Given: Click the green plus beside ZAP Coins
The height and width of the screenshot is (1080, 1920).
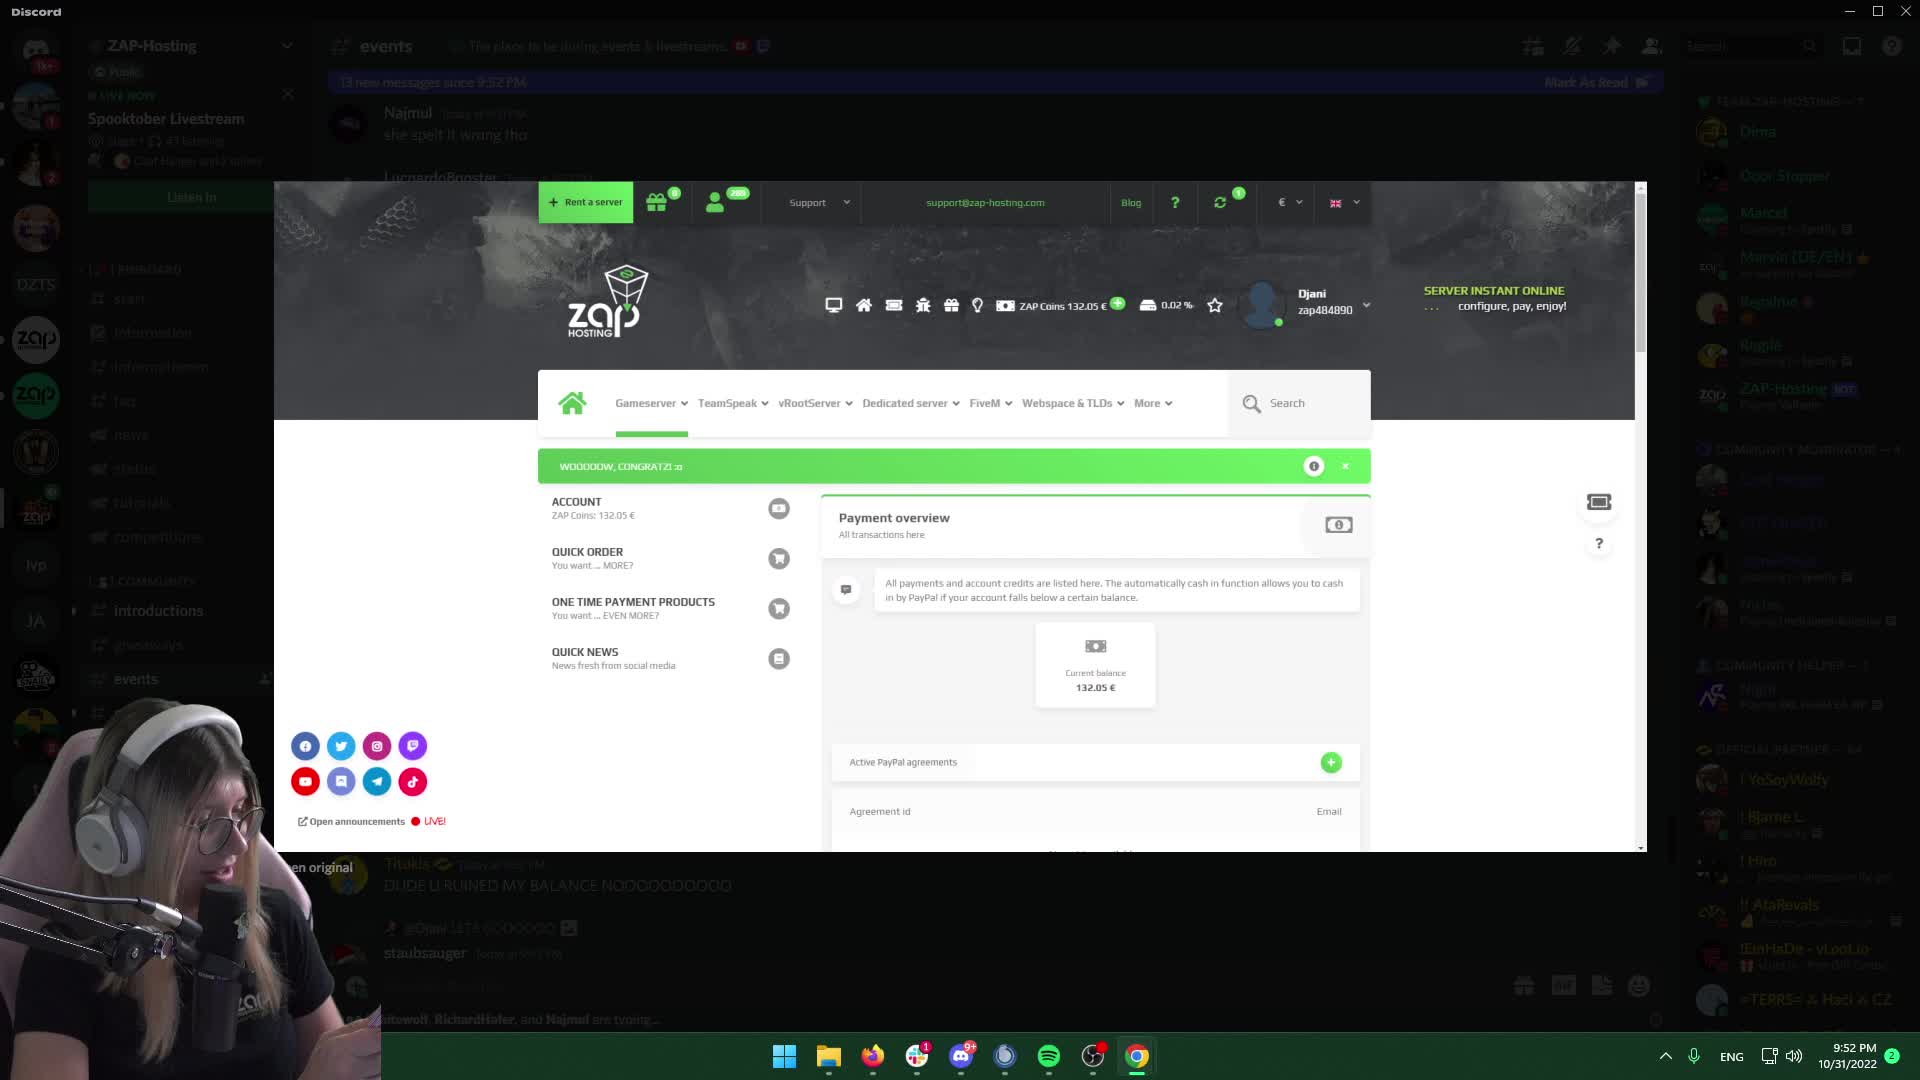Looking at the screenshot, I should pyautogui.click(x=1117, y=303).
